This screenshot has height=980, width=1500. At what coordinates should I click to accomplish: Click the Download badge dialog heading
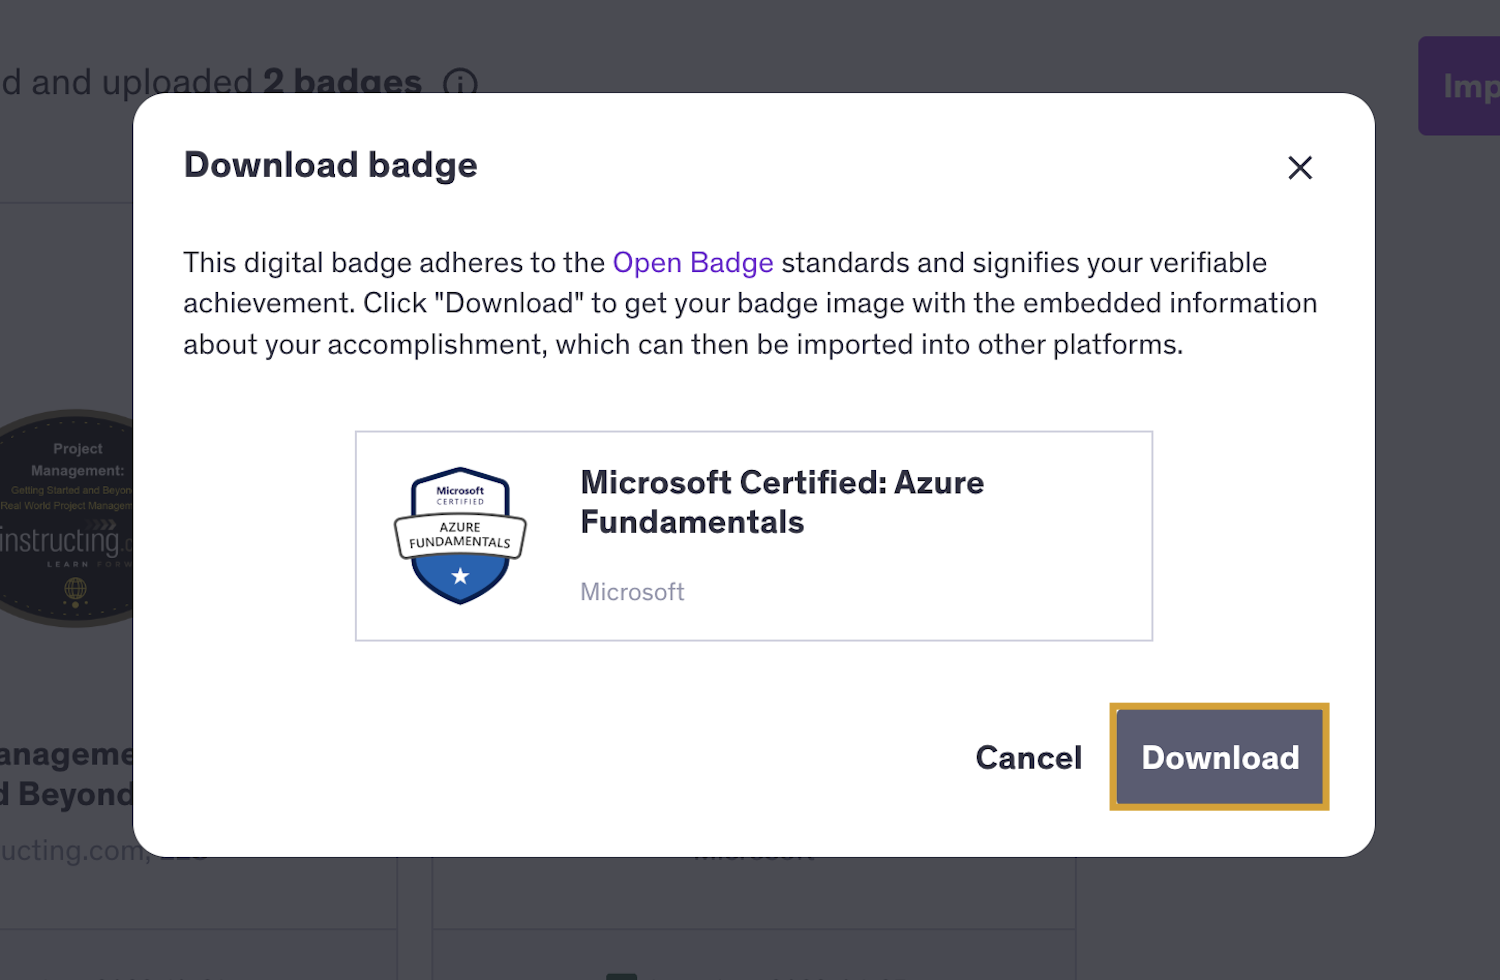pyautogui.click(x=330, y=165)
